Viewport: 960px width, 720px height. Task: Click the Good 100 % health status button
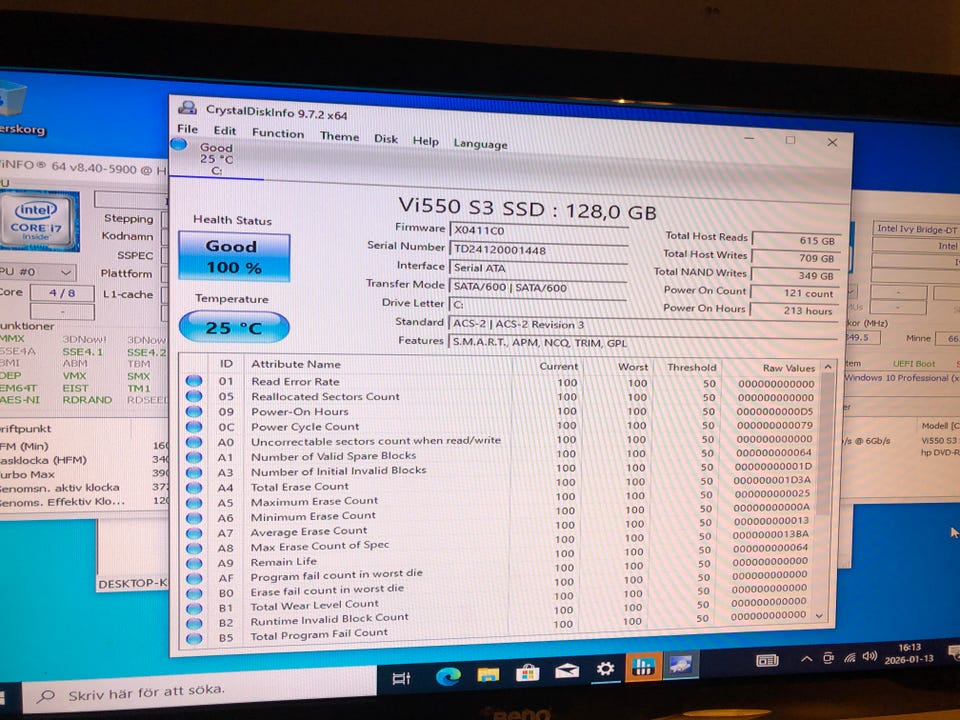tap(233, 257)
